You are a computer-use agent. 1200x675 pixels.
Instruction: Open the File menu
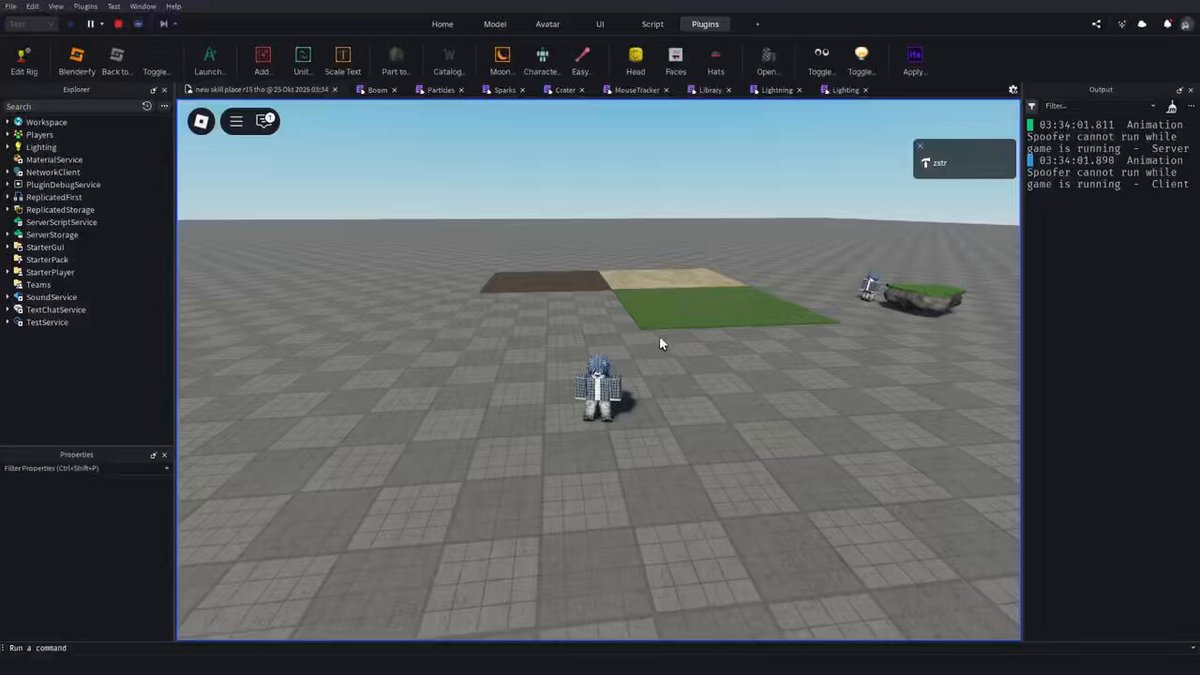pos(11,6)
